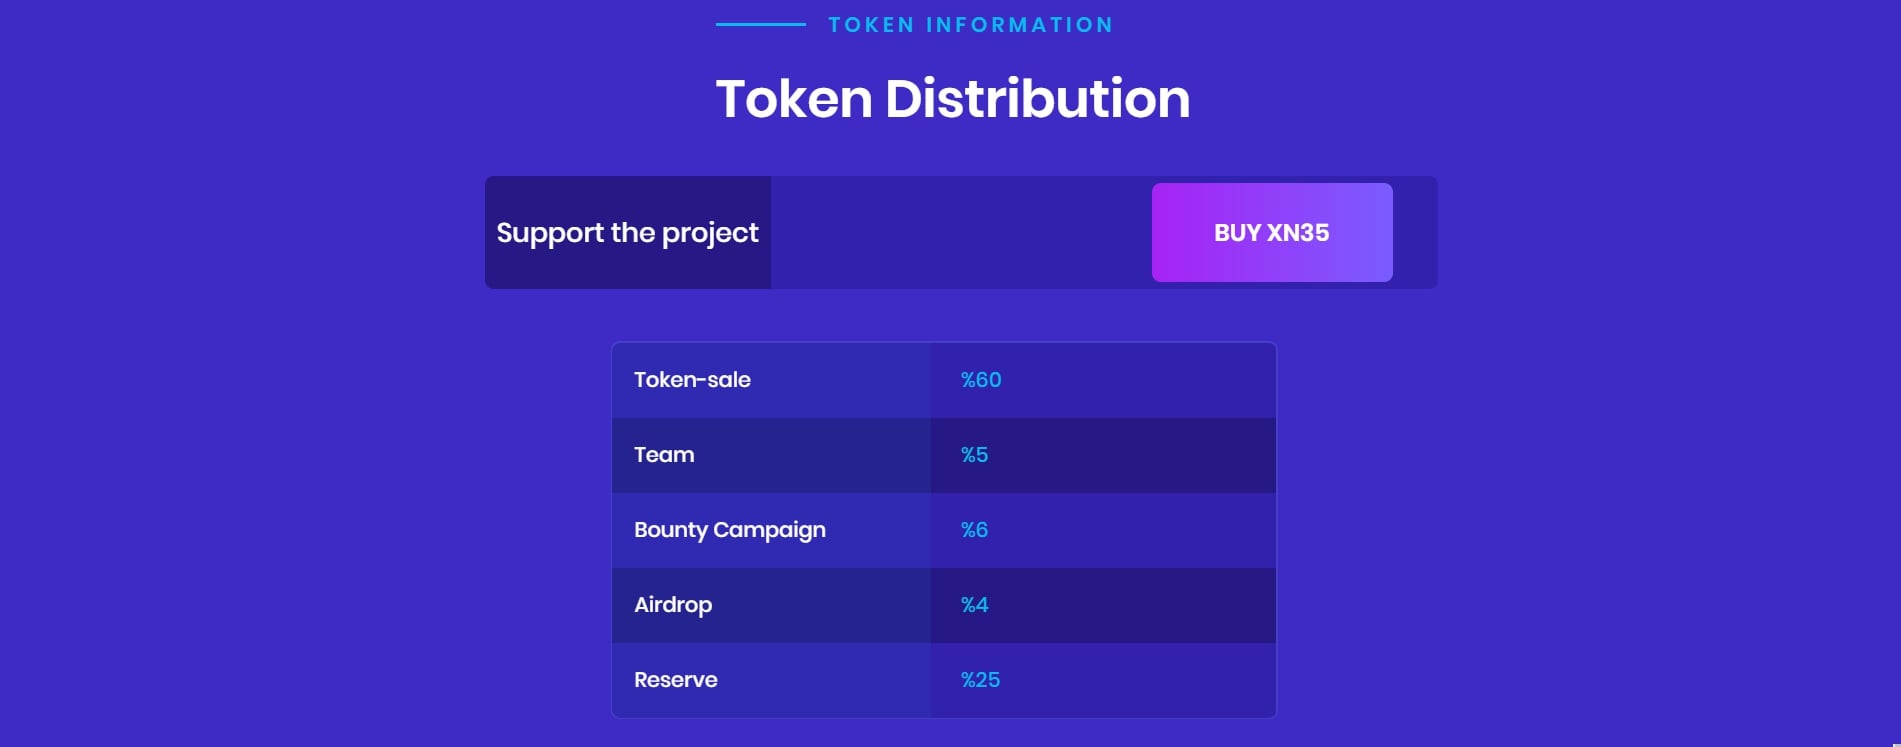Select the Bounty Campaign row label

[x=730, y=530]
